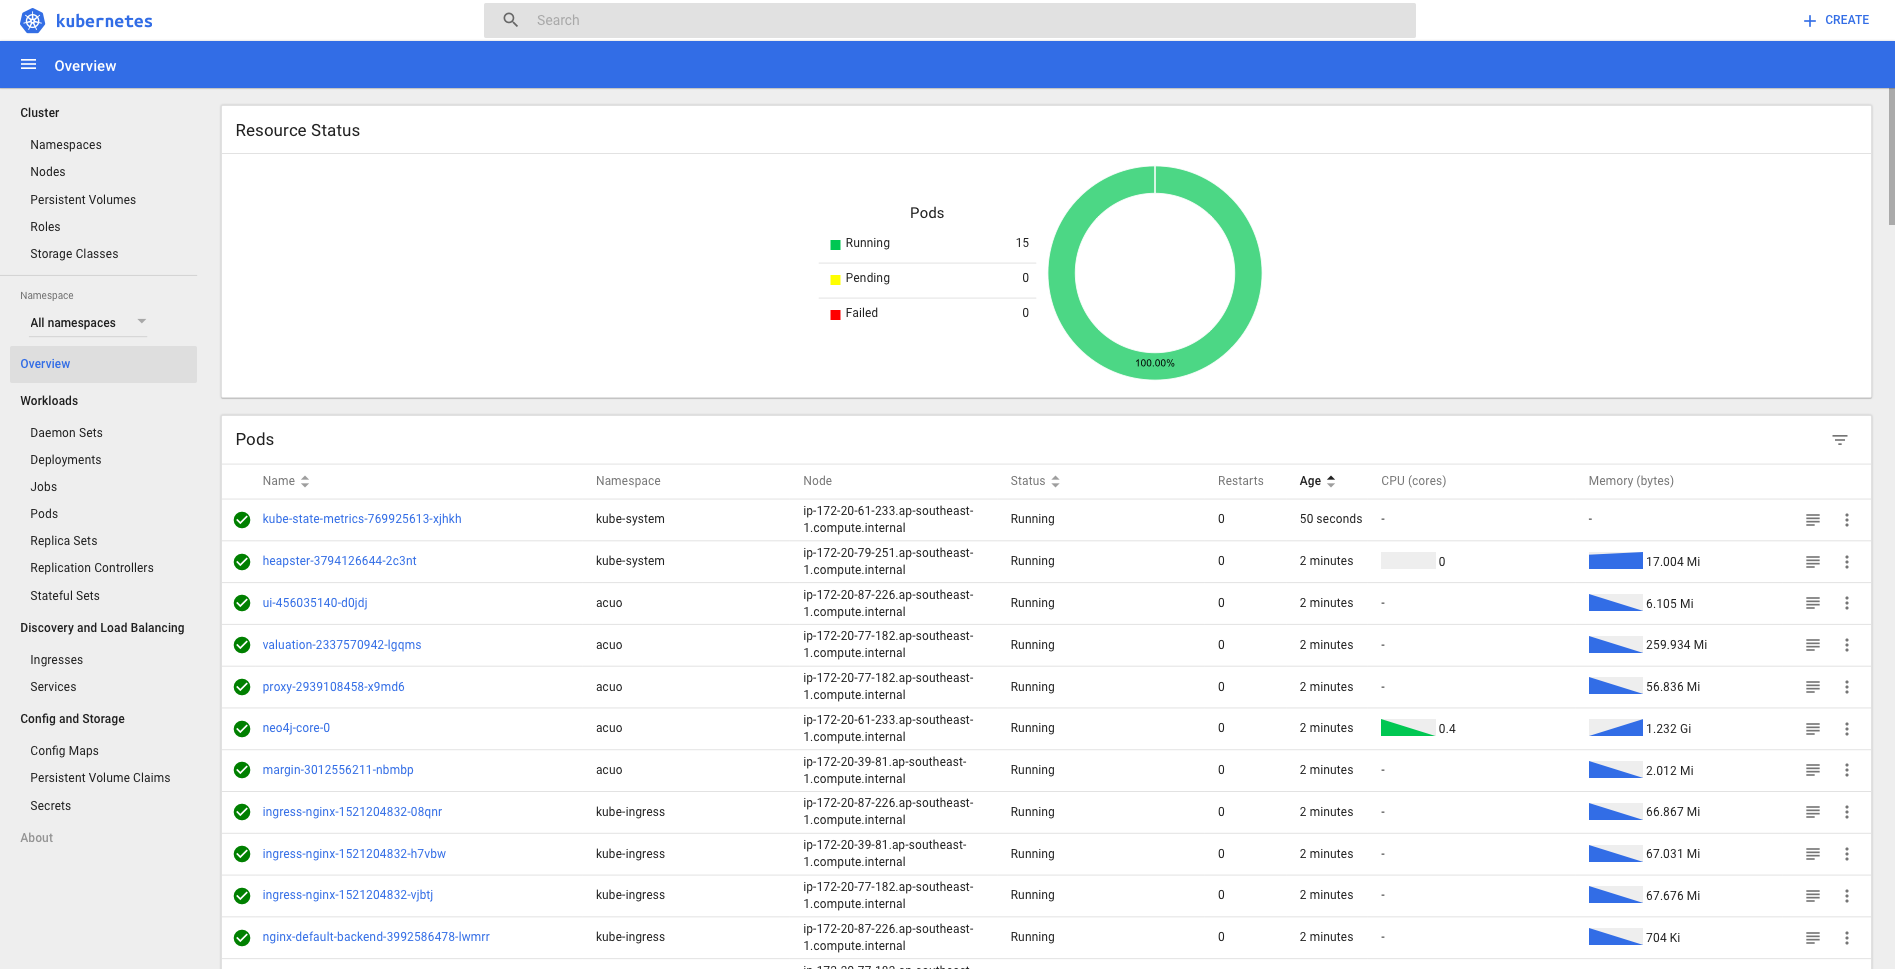Open actions menu for proxy-2939108458-x9md6
Screen dimensions: 1895x969
1847,687
